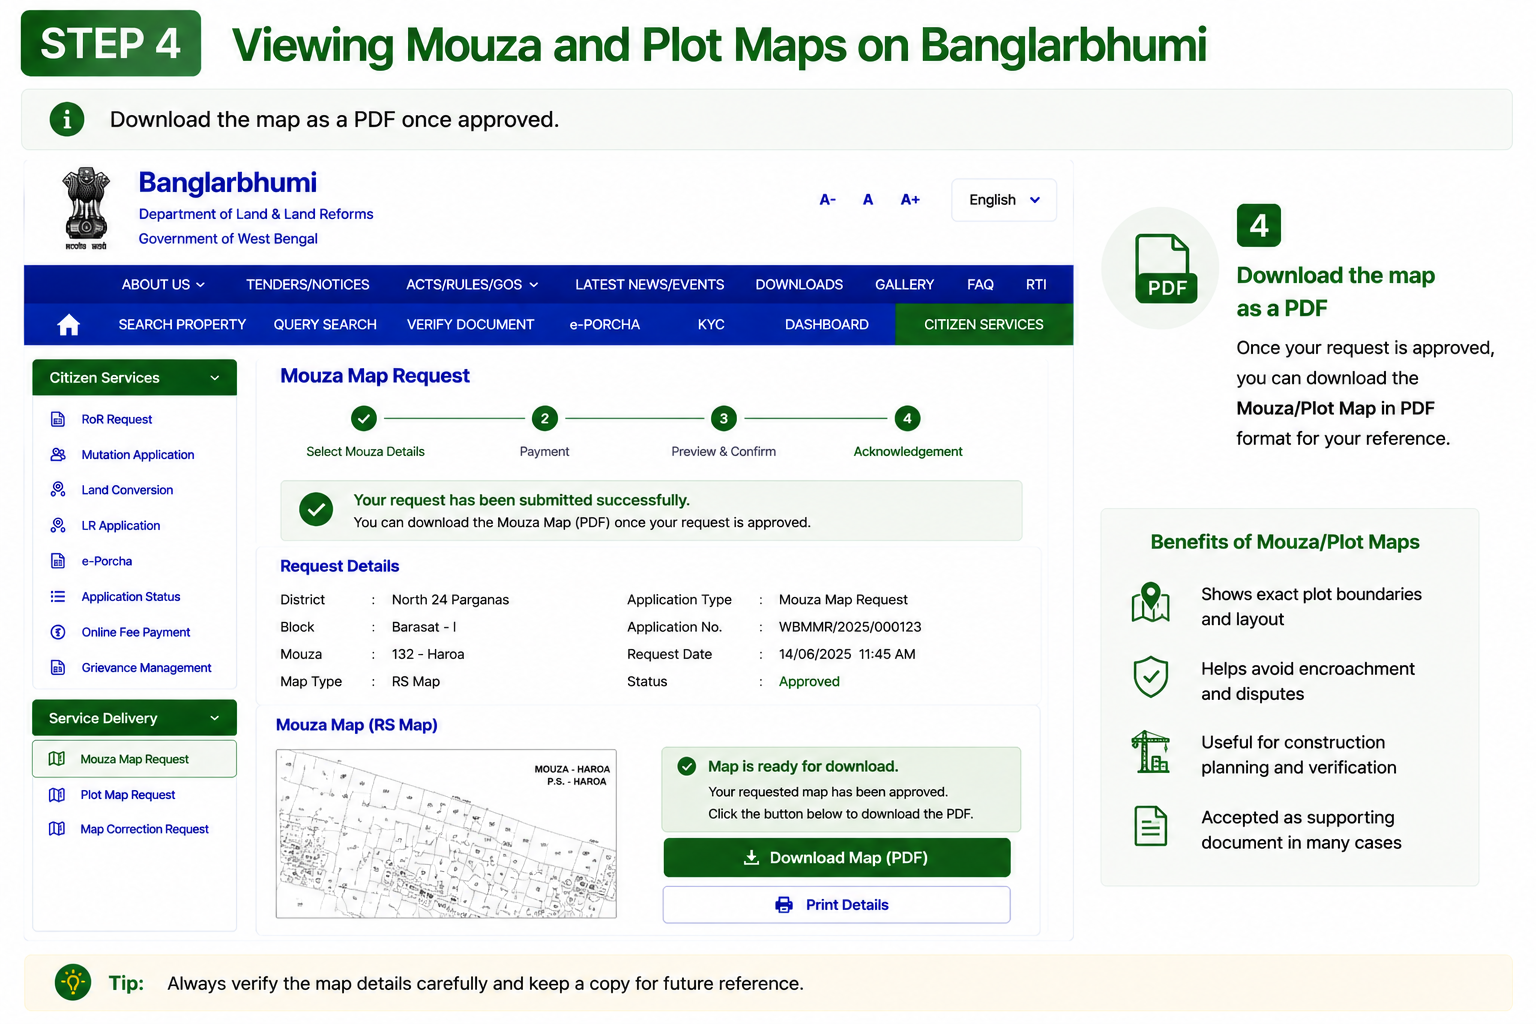Decrease font size with A- control
Image resolution: width=1536 pixels, height=1024 pixels.
pos(827,200)
